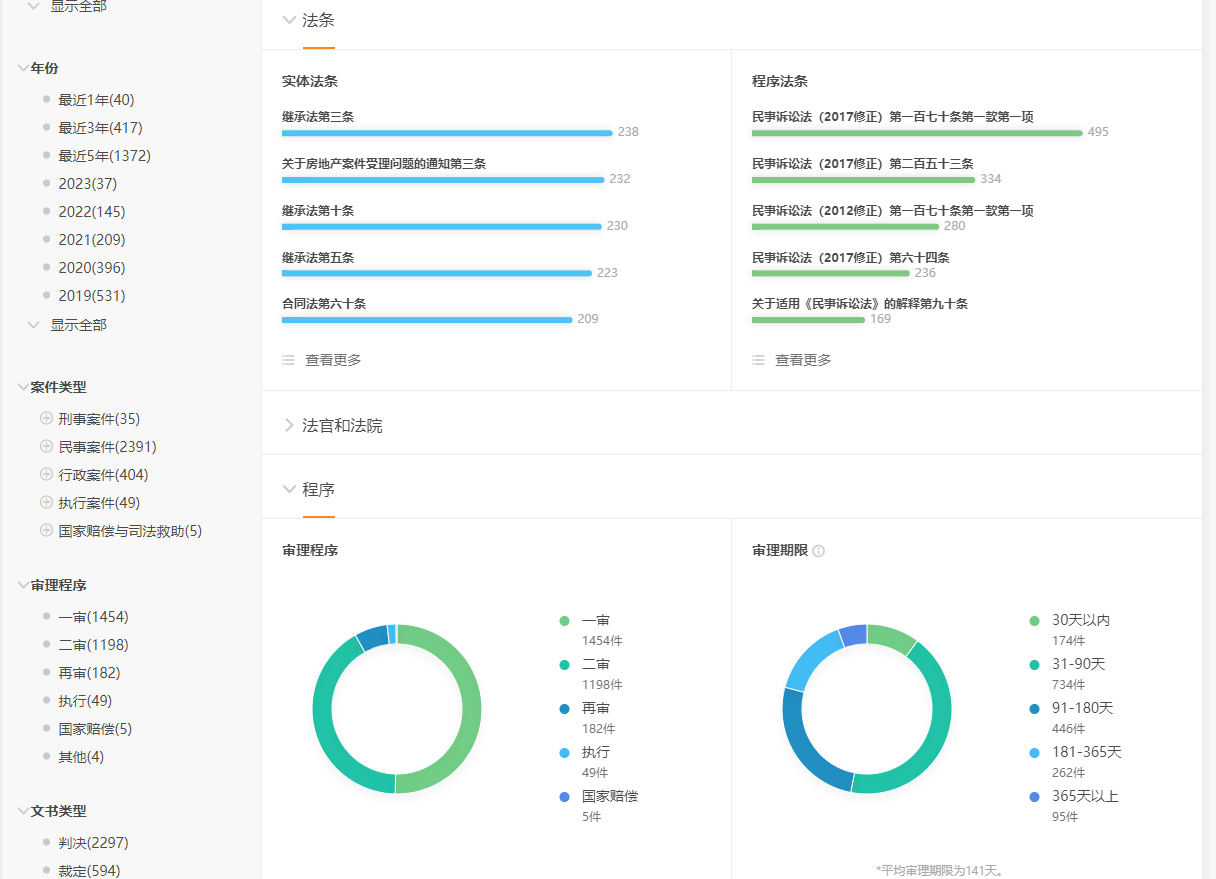1216x879 pixels.
Task: Filter by 最近5年(1372)
Action: [x=104, y=156]
